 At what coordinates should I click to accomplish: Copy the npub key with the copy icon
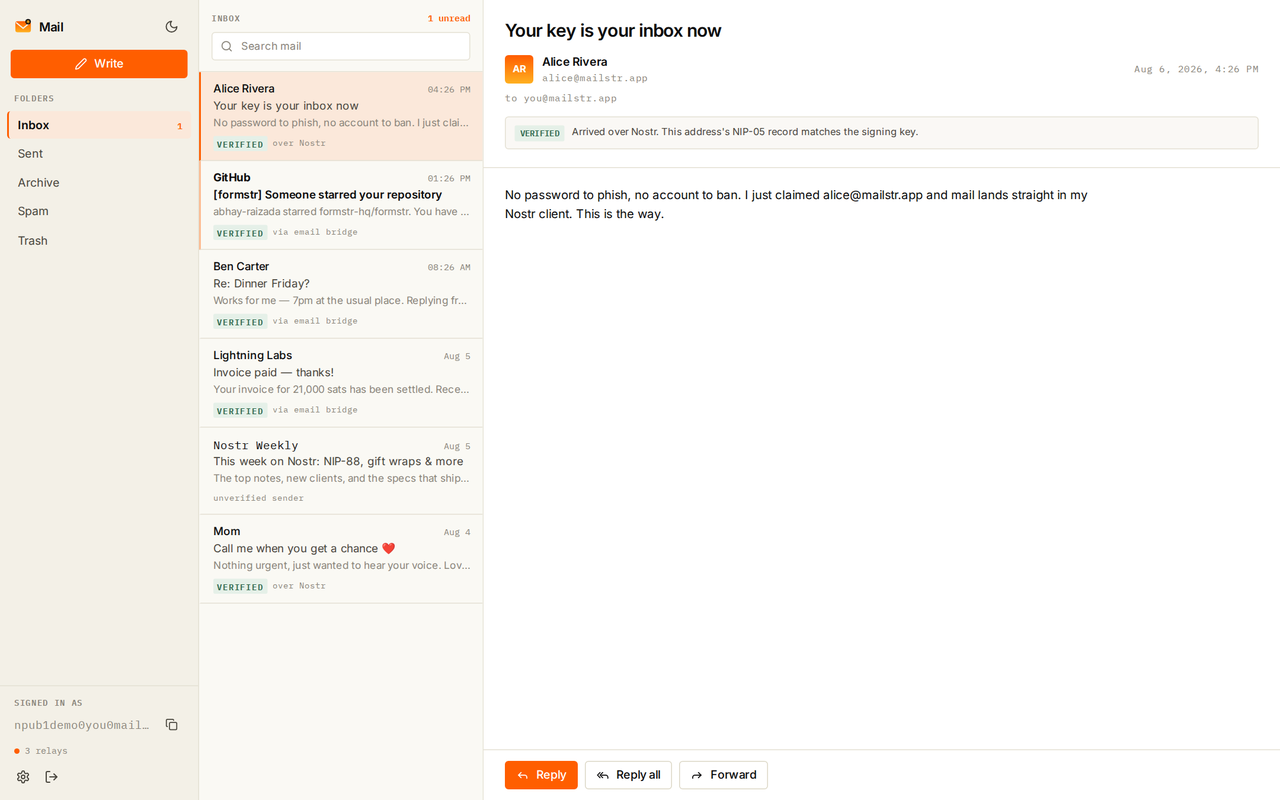(x=172, y=725)
